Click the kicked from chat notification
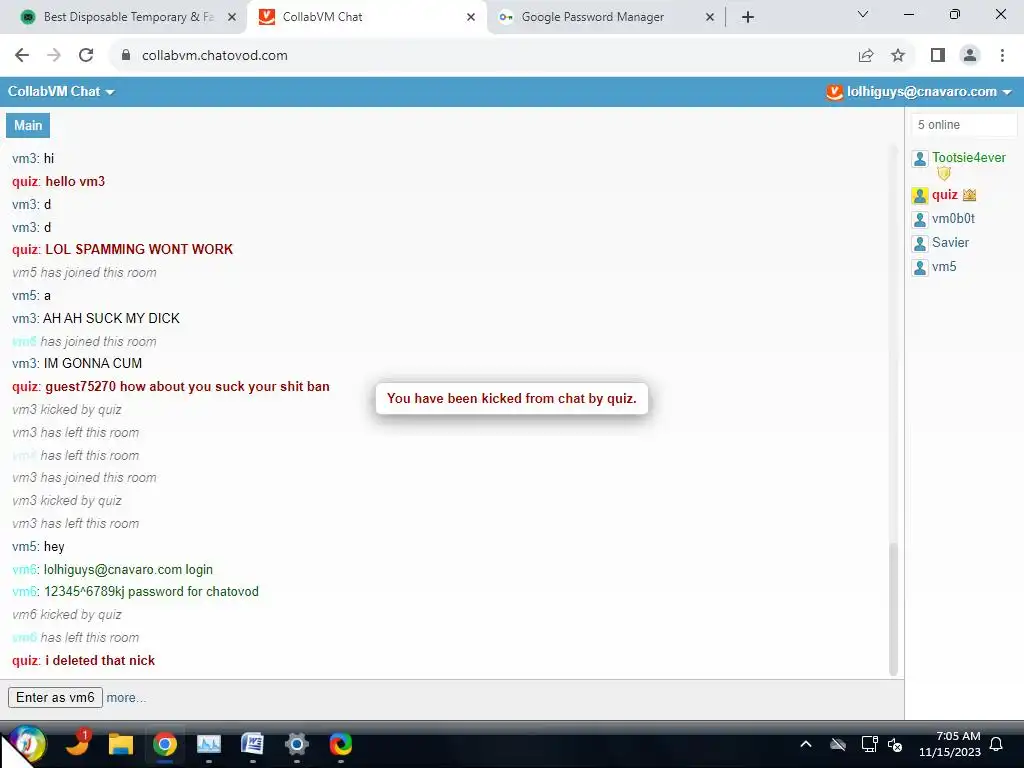 pyautogui.click(x=511, y=398)
